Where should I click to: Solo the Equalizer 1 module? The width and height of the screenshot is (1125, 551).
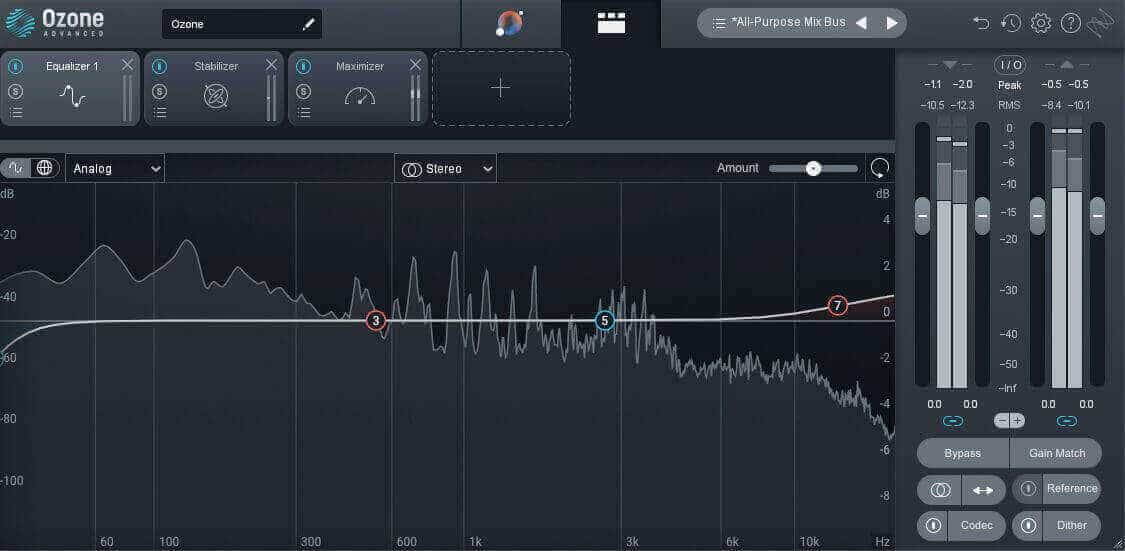(x=16, y=91)
